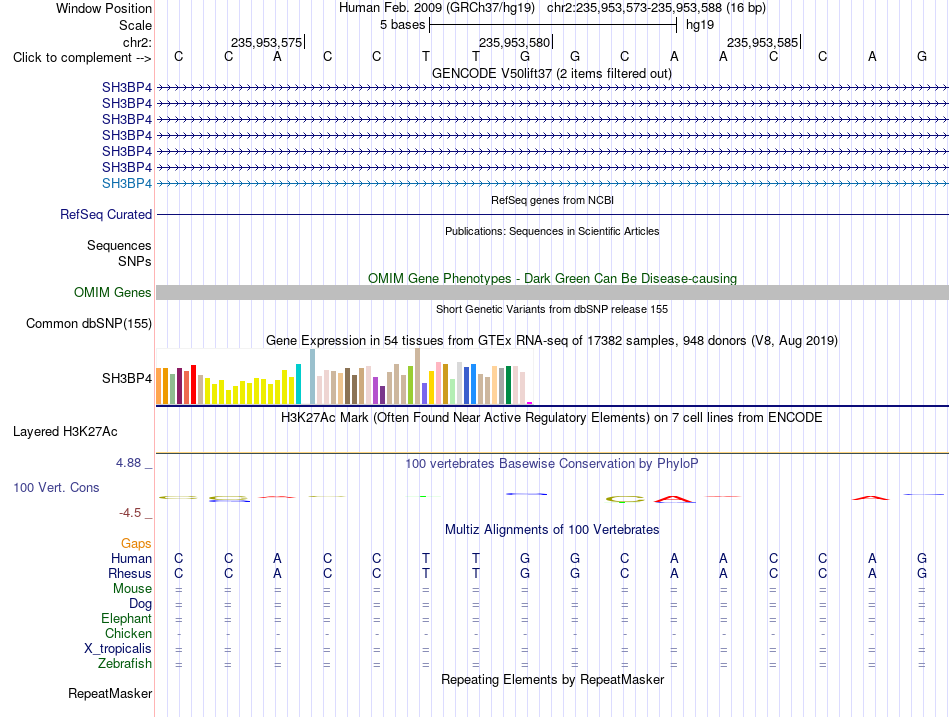Click the 'Chicken' alignment row label
950x717 pixels.
click(128, 633)
